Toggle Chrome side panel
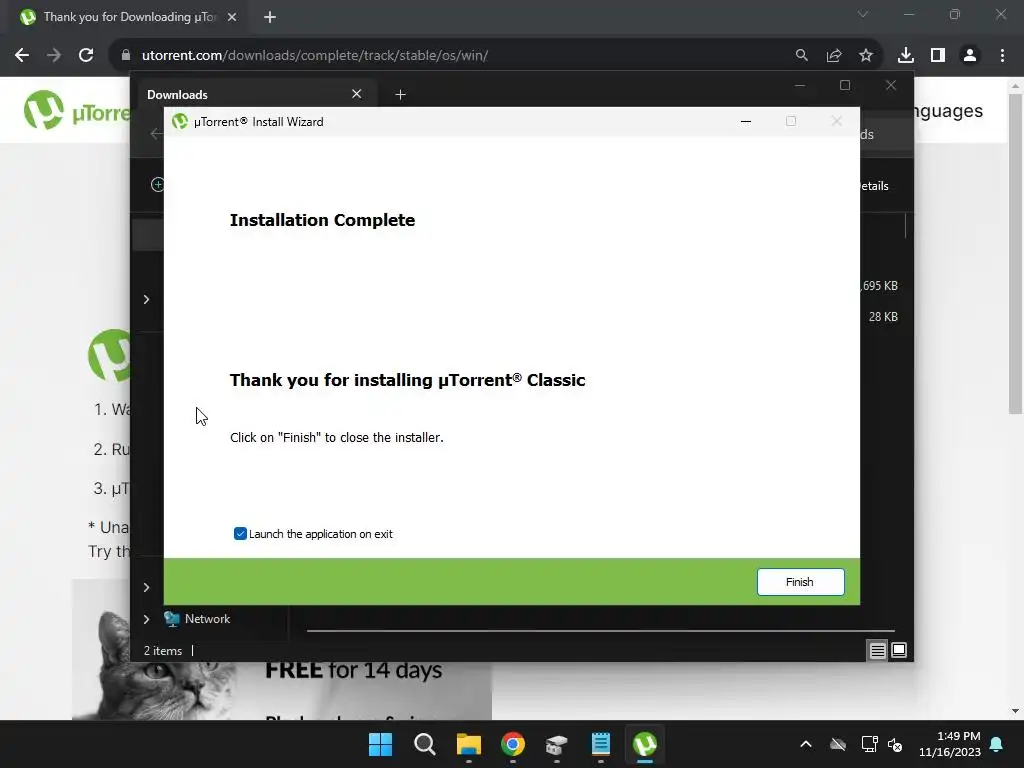1024x768 pixels. (x=938, y=56)
